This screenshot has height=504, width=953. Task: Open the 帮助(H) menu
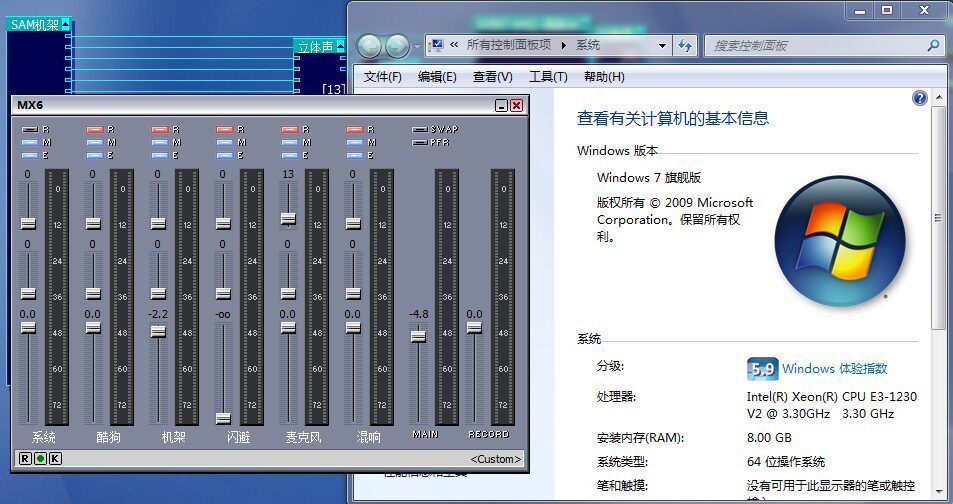(x=604, y=77)
